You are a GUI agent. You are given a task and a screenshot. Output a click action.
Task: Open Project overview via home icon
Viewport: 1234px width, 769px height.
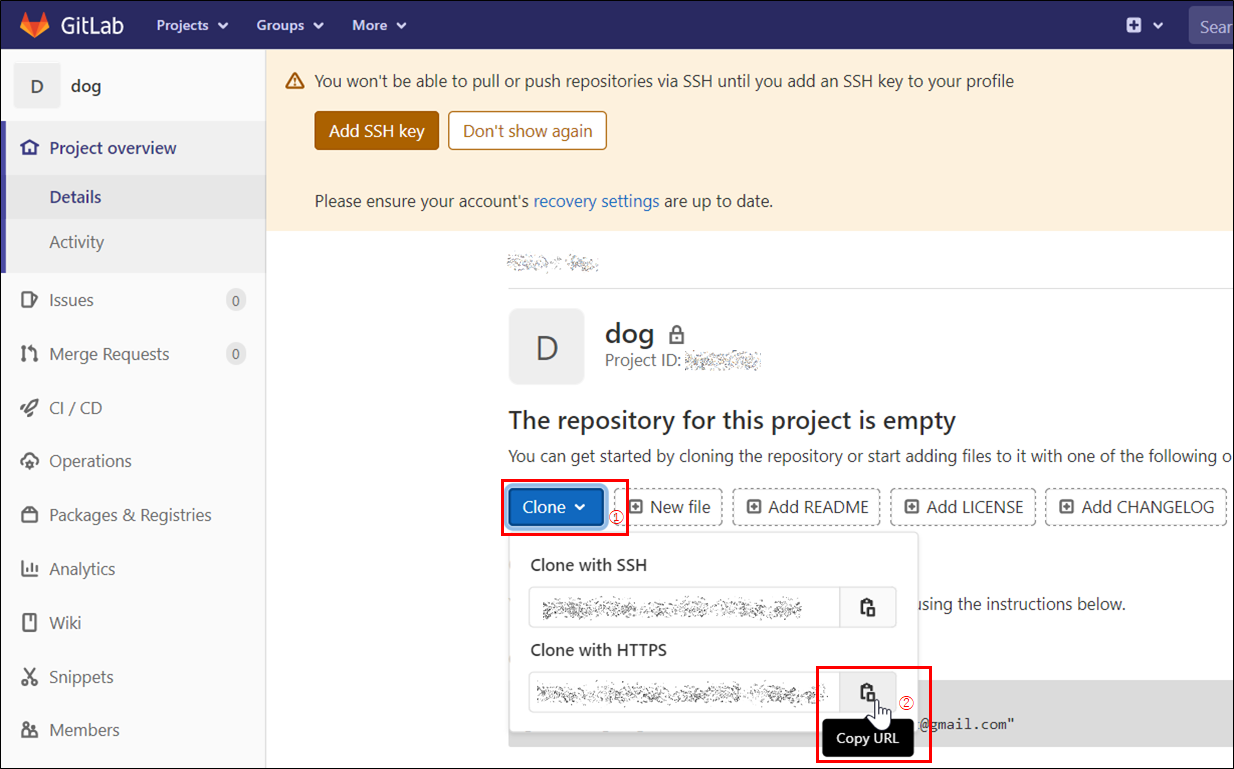(30, 147)
